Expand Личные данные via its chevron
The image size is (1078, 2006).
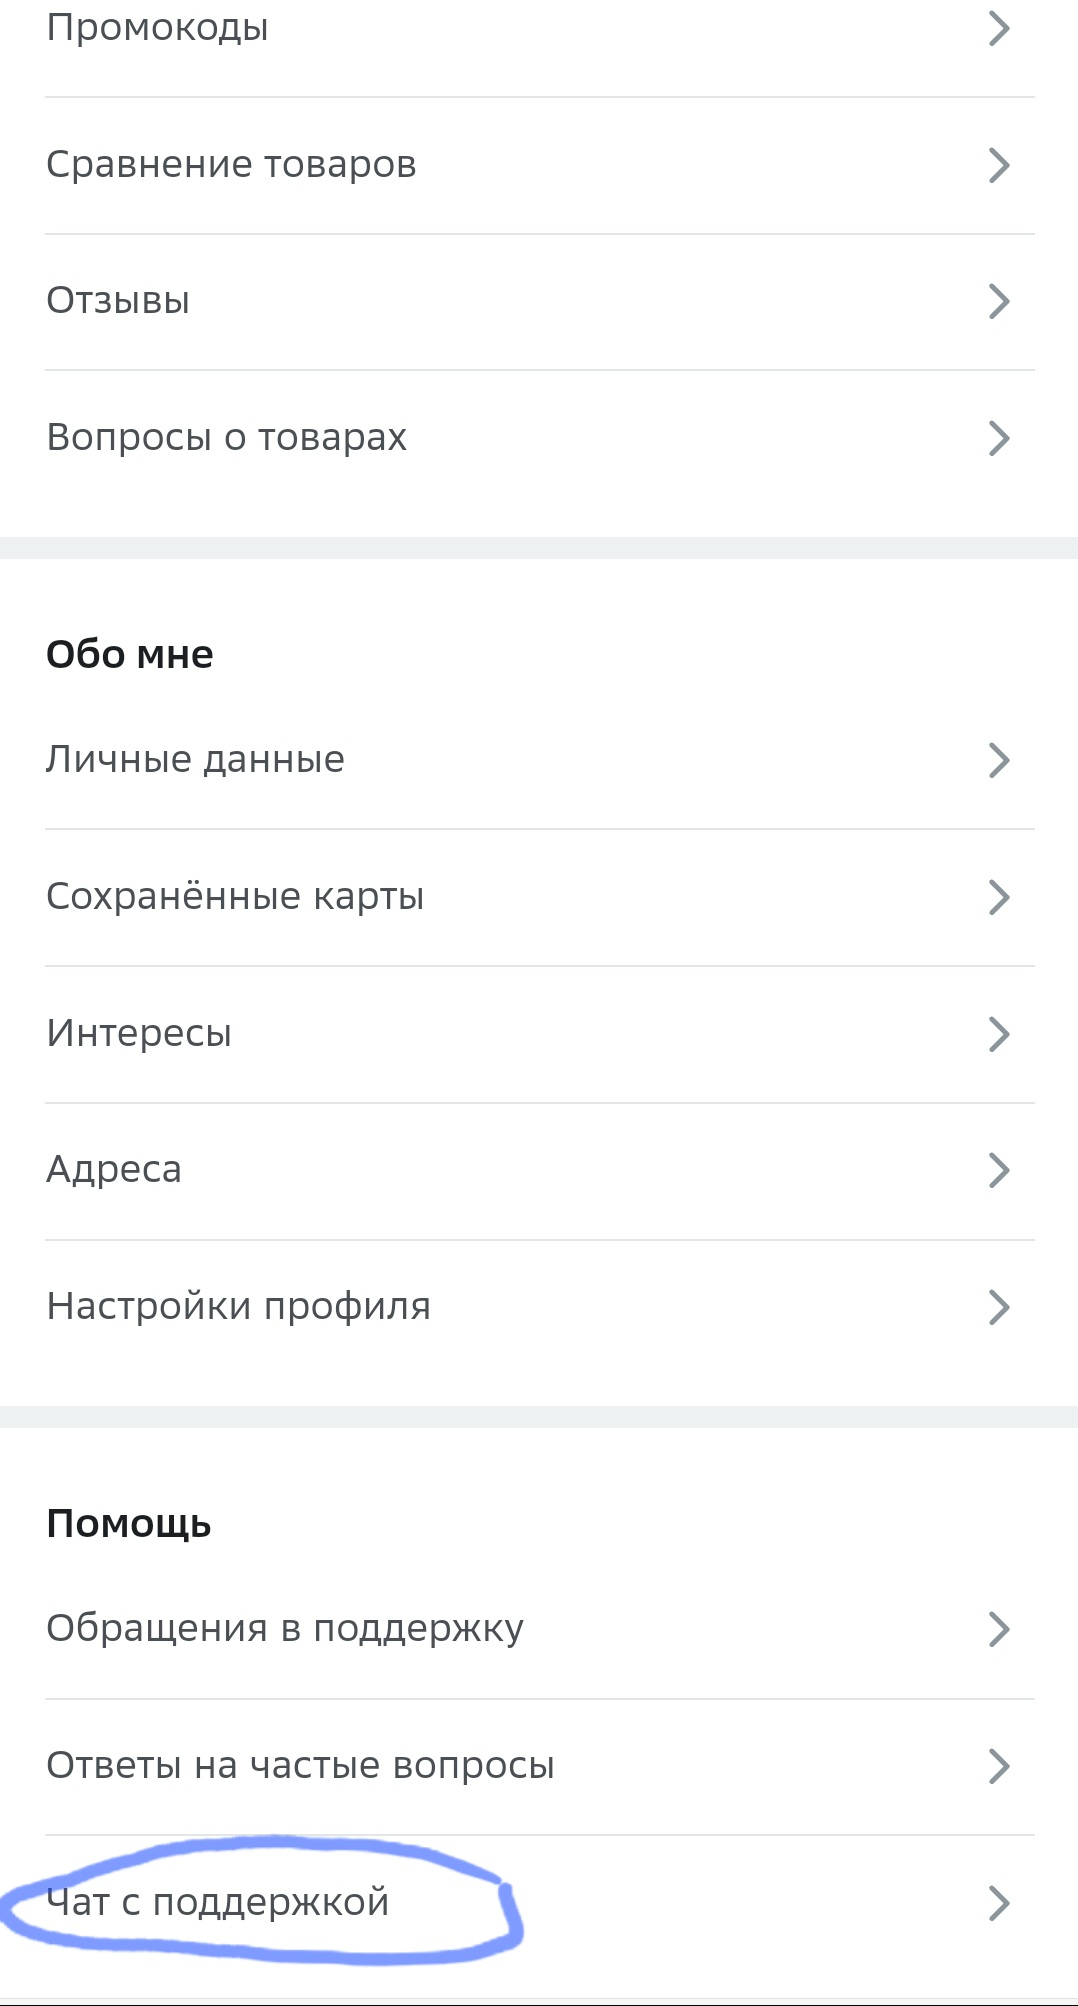999,760
